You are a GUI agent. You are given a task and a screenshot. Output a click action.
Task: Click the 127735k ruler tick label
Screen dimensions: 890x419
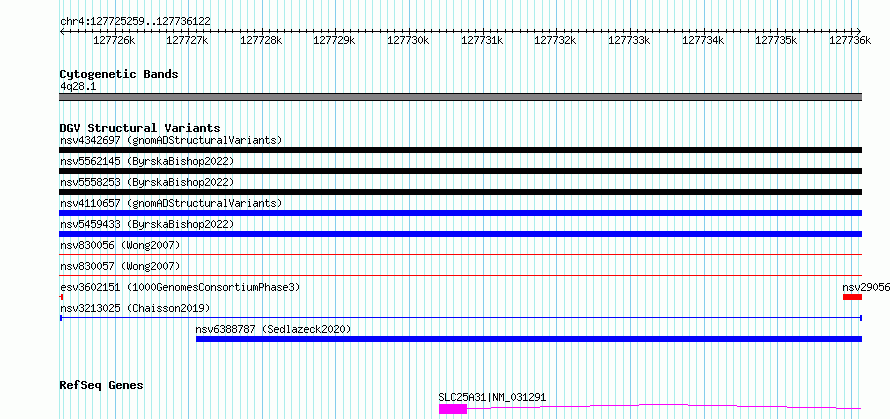click(776, 40)
